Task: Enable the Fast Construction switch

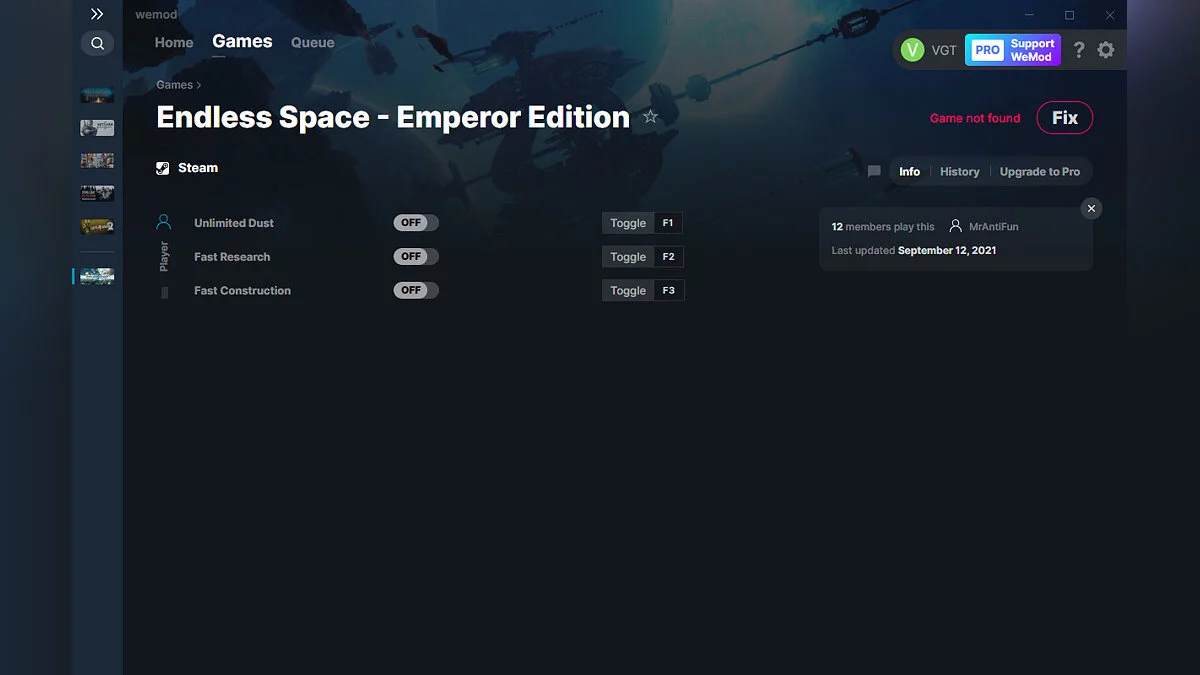Action: point(415,290)
